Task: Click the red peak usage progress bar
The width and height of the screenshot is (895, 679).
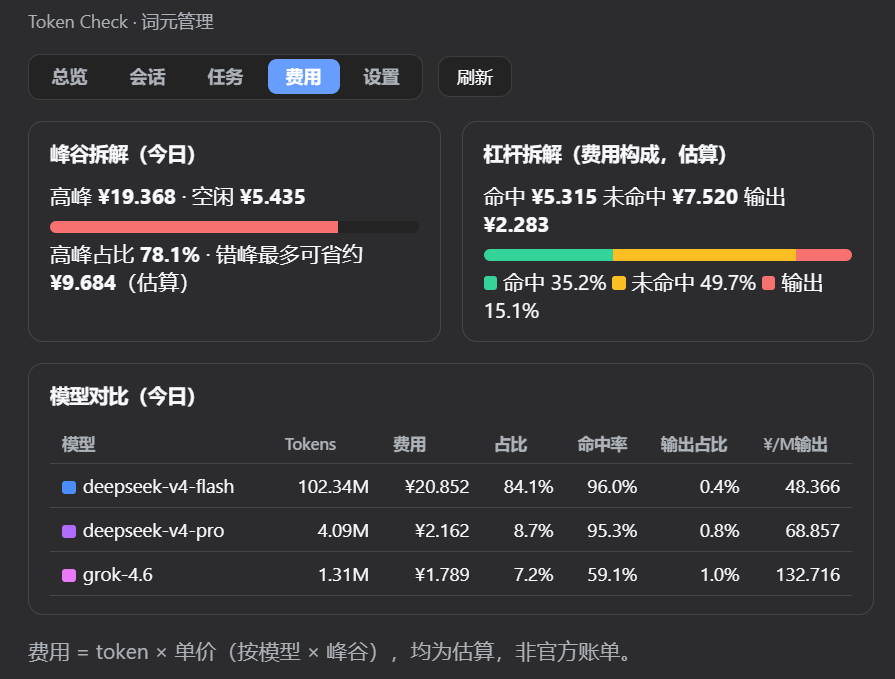Action: pos(194,227)
